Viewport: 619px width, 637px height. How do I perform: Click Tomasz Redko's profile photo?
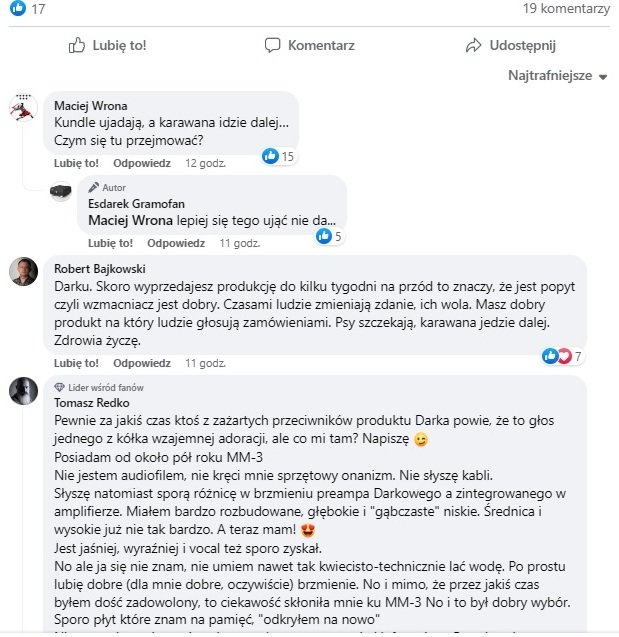tap(23, 389)
